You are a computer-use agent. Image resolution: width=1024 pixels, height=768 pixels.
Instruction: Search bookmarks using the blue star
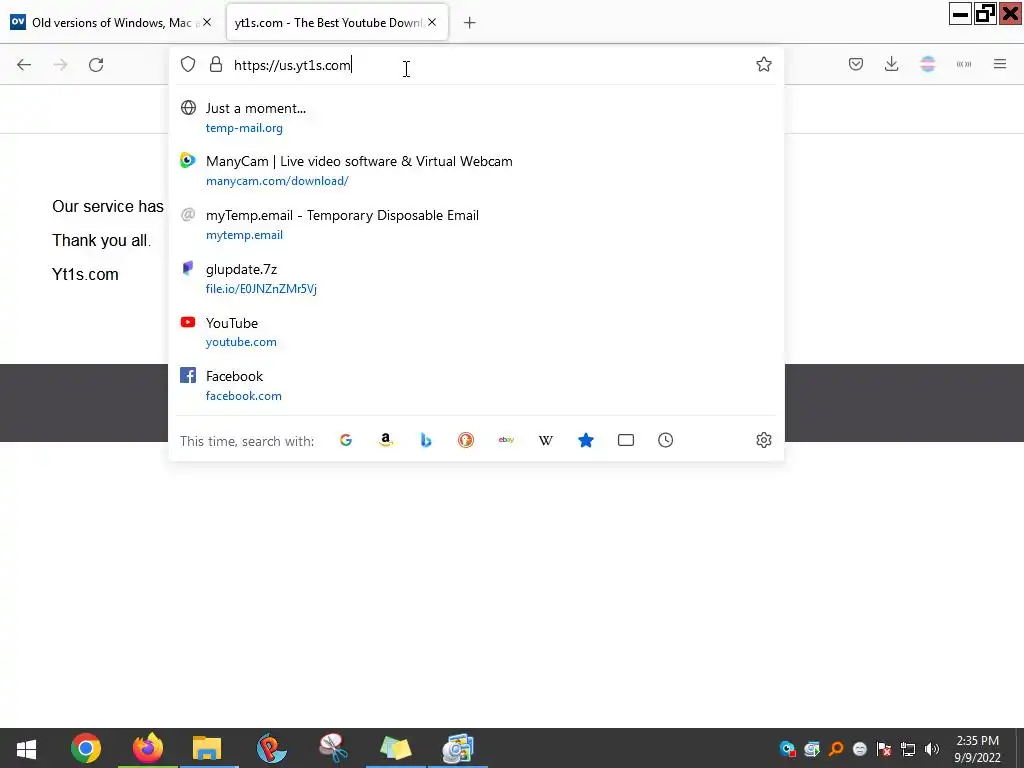[586, 440]
